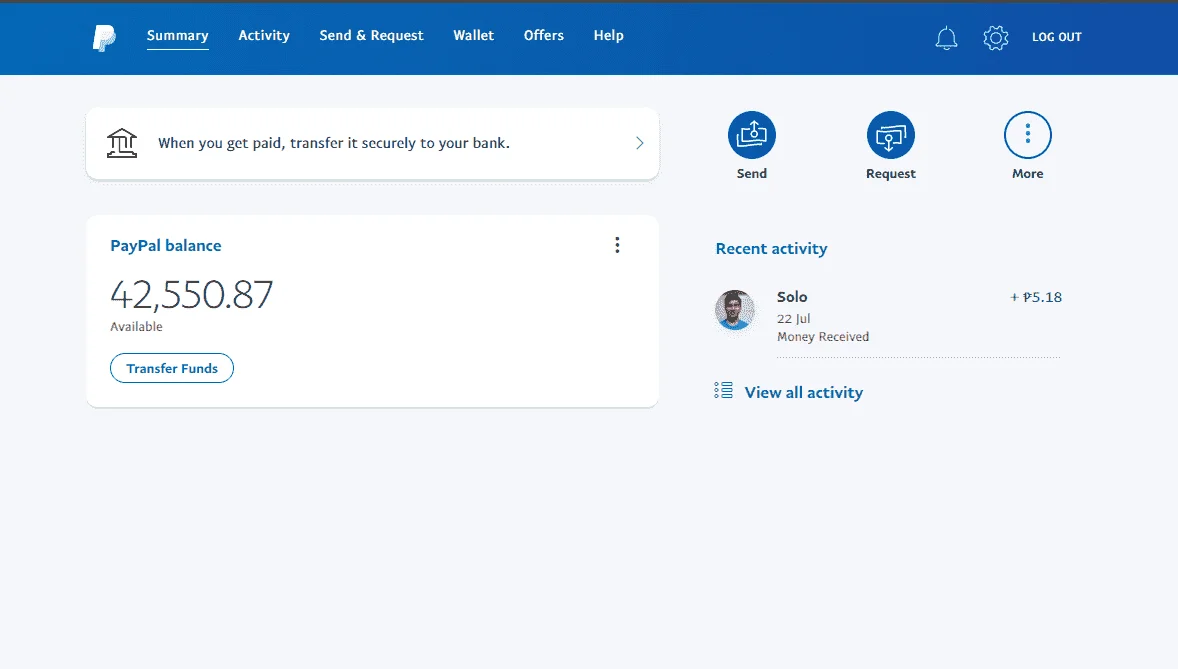Click the Available label under balance
The width and height of the screenshot is (1178, 669).
(x=136, y=327)
